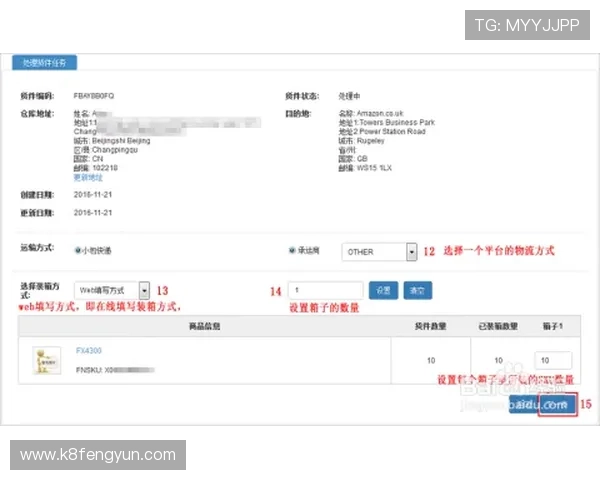Click the 已装箱数量 column header
Image resolution: width=600 pixels, height=480 pixels.
tap(498, 326)
